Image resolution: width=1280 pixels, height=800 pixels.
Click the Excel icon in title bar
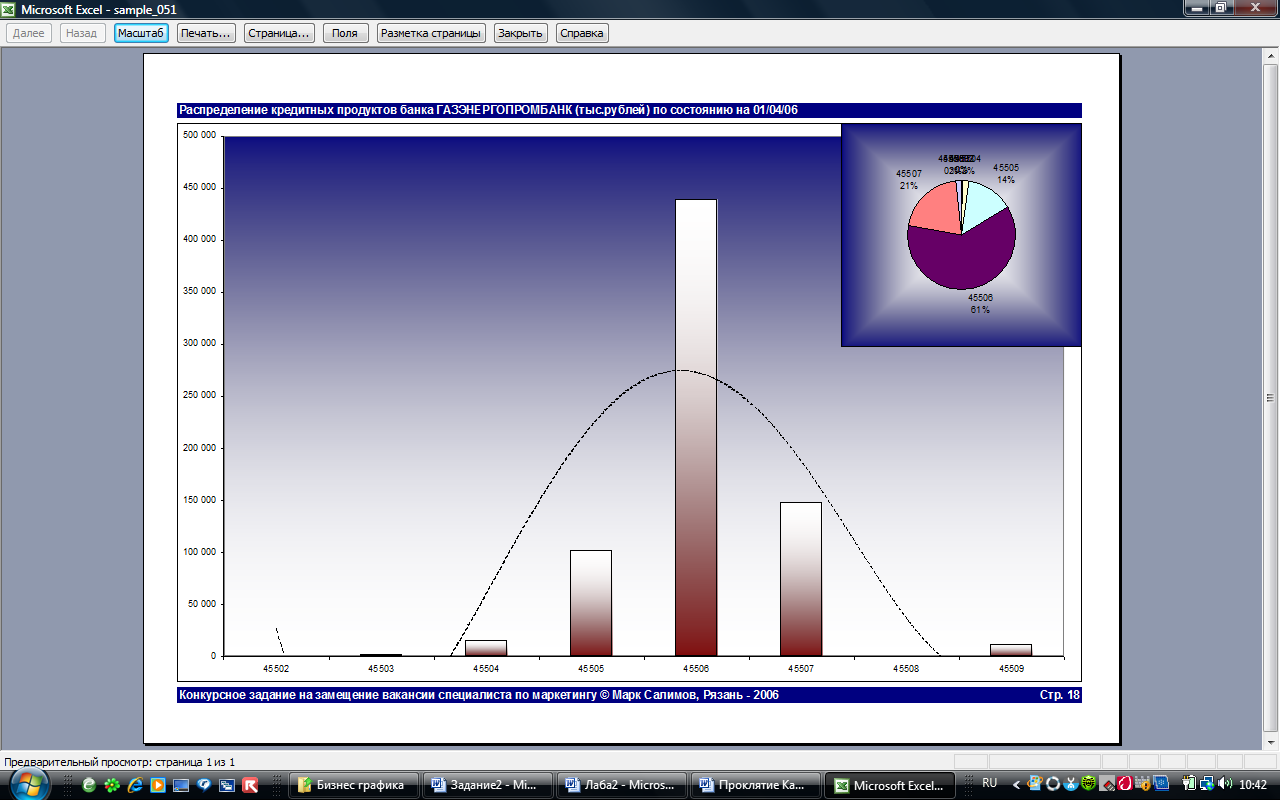pyautogui.click(x=10, y=9)
